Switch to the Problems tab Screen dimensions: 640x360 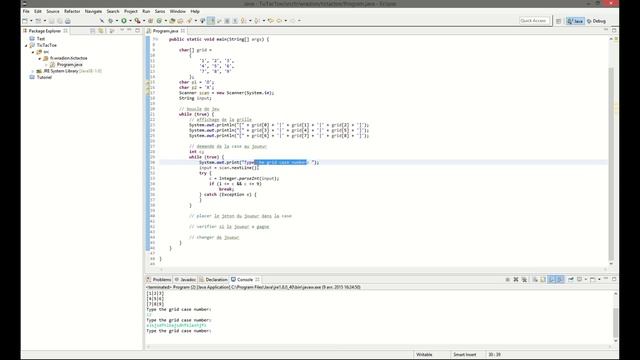point(162,280)
